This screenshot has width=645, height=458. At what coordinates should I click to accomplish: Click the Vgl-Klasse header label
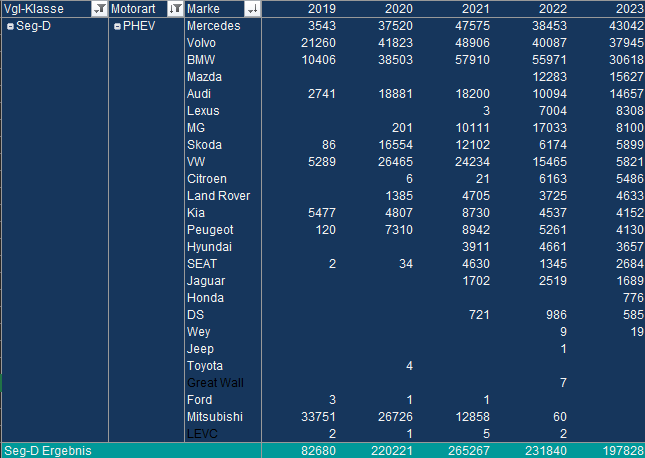point(34,9)
